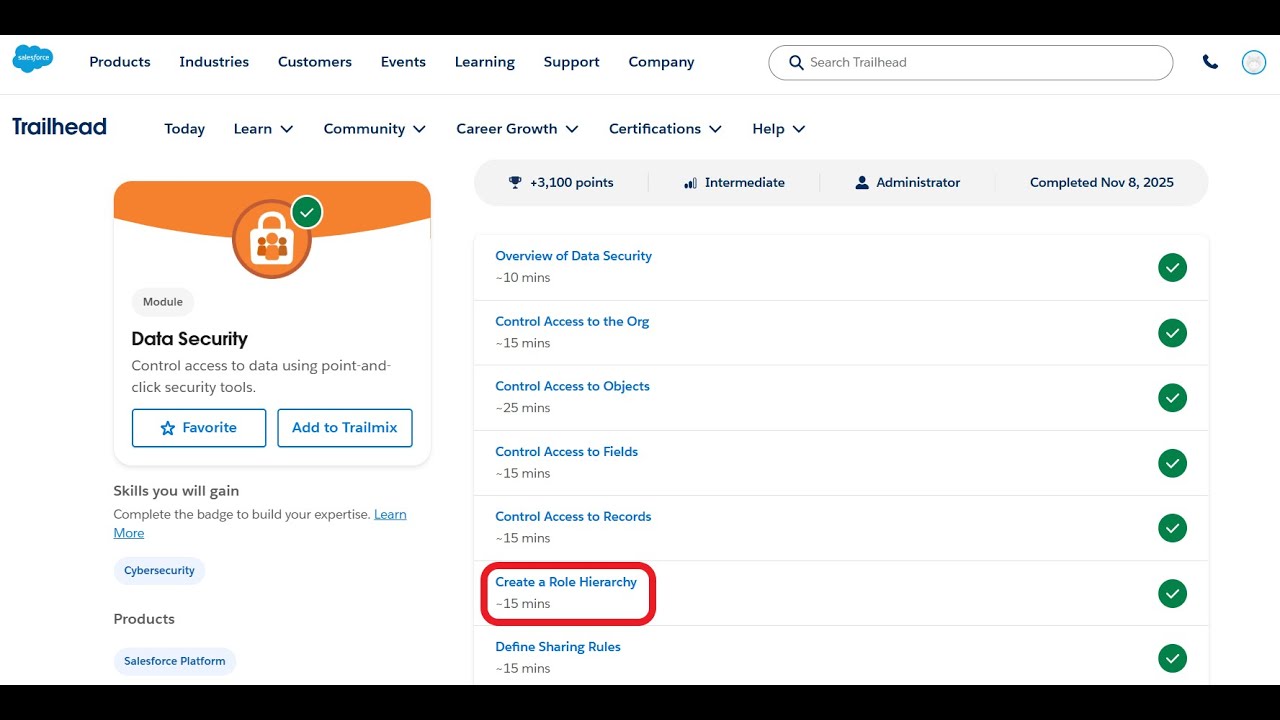Expand the Certifications dropdown
This screenshot has width=1280, height=720.
(x=665, y=129)
